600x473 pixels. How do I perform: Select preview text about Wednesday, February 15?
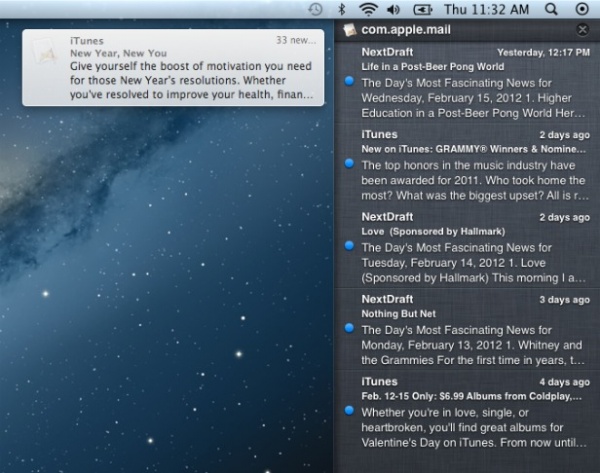[x=473, y=98]
